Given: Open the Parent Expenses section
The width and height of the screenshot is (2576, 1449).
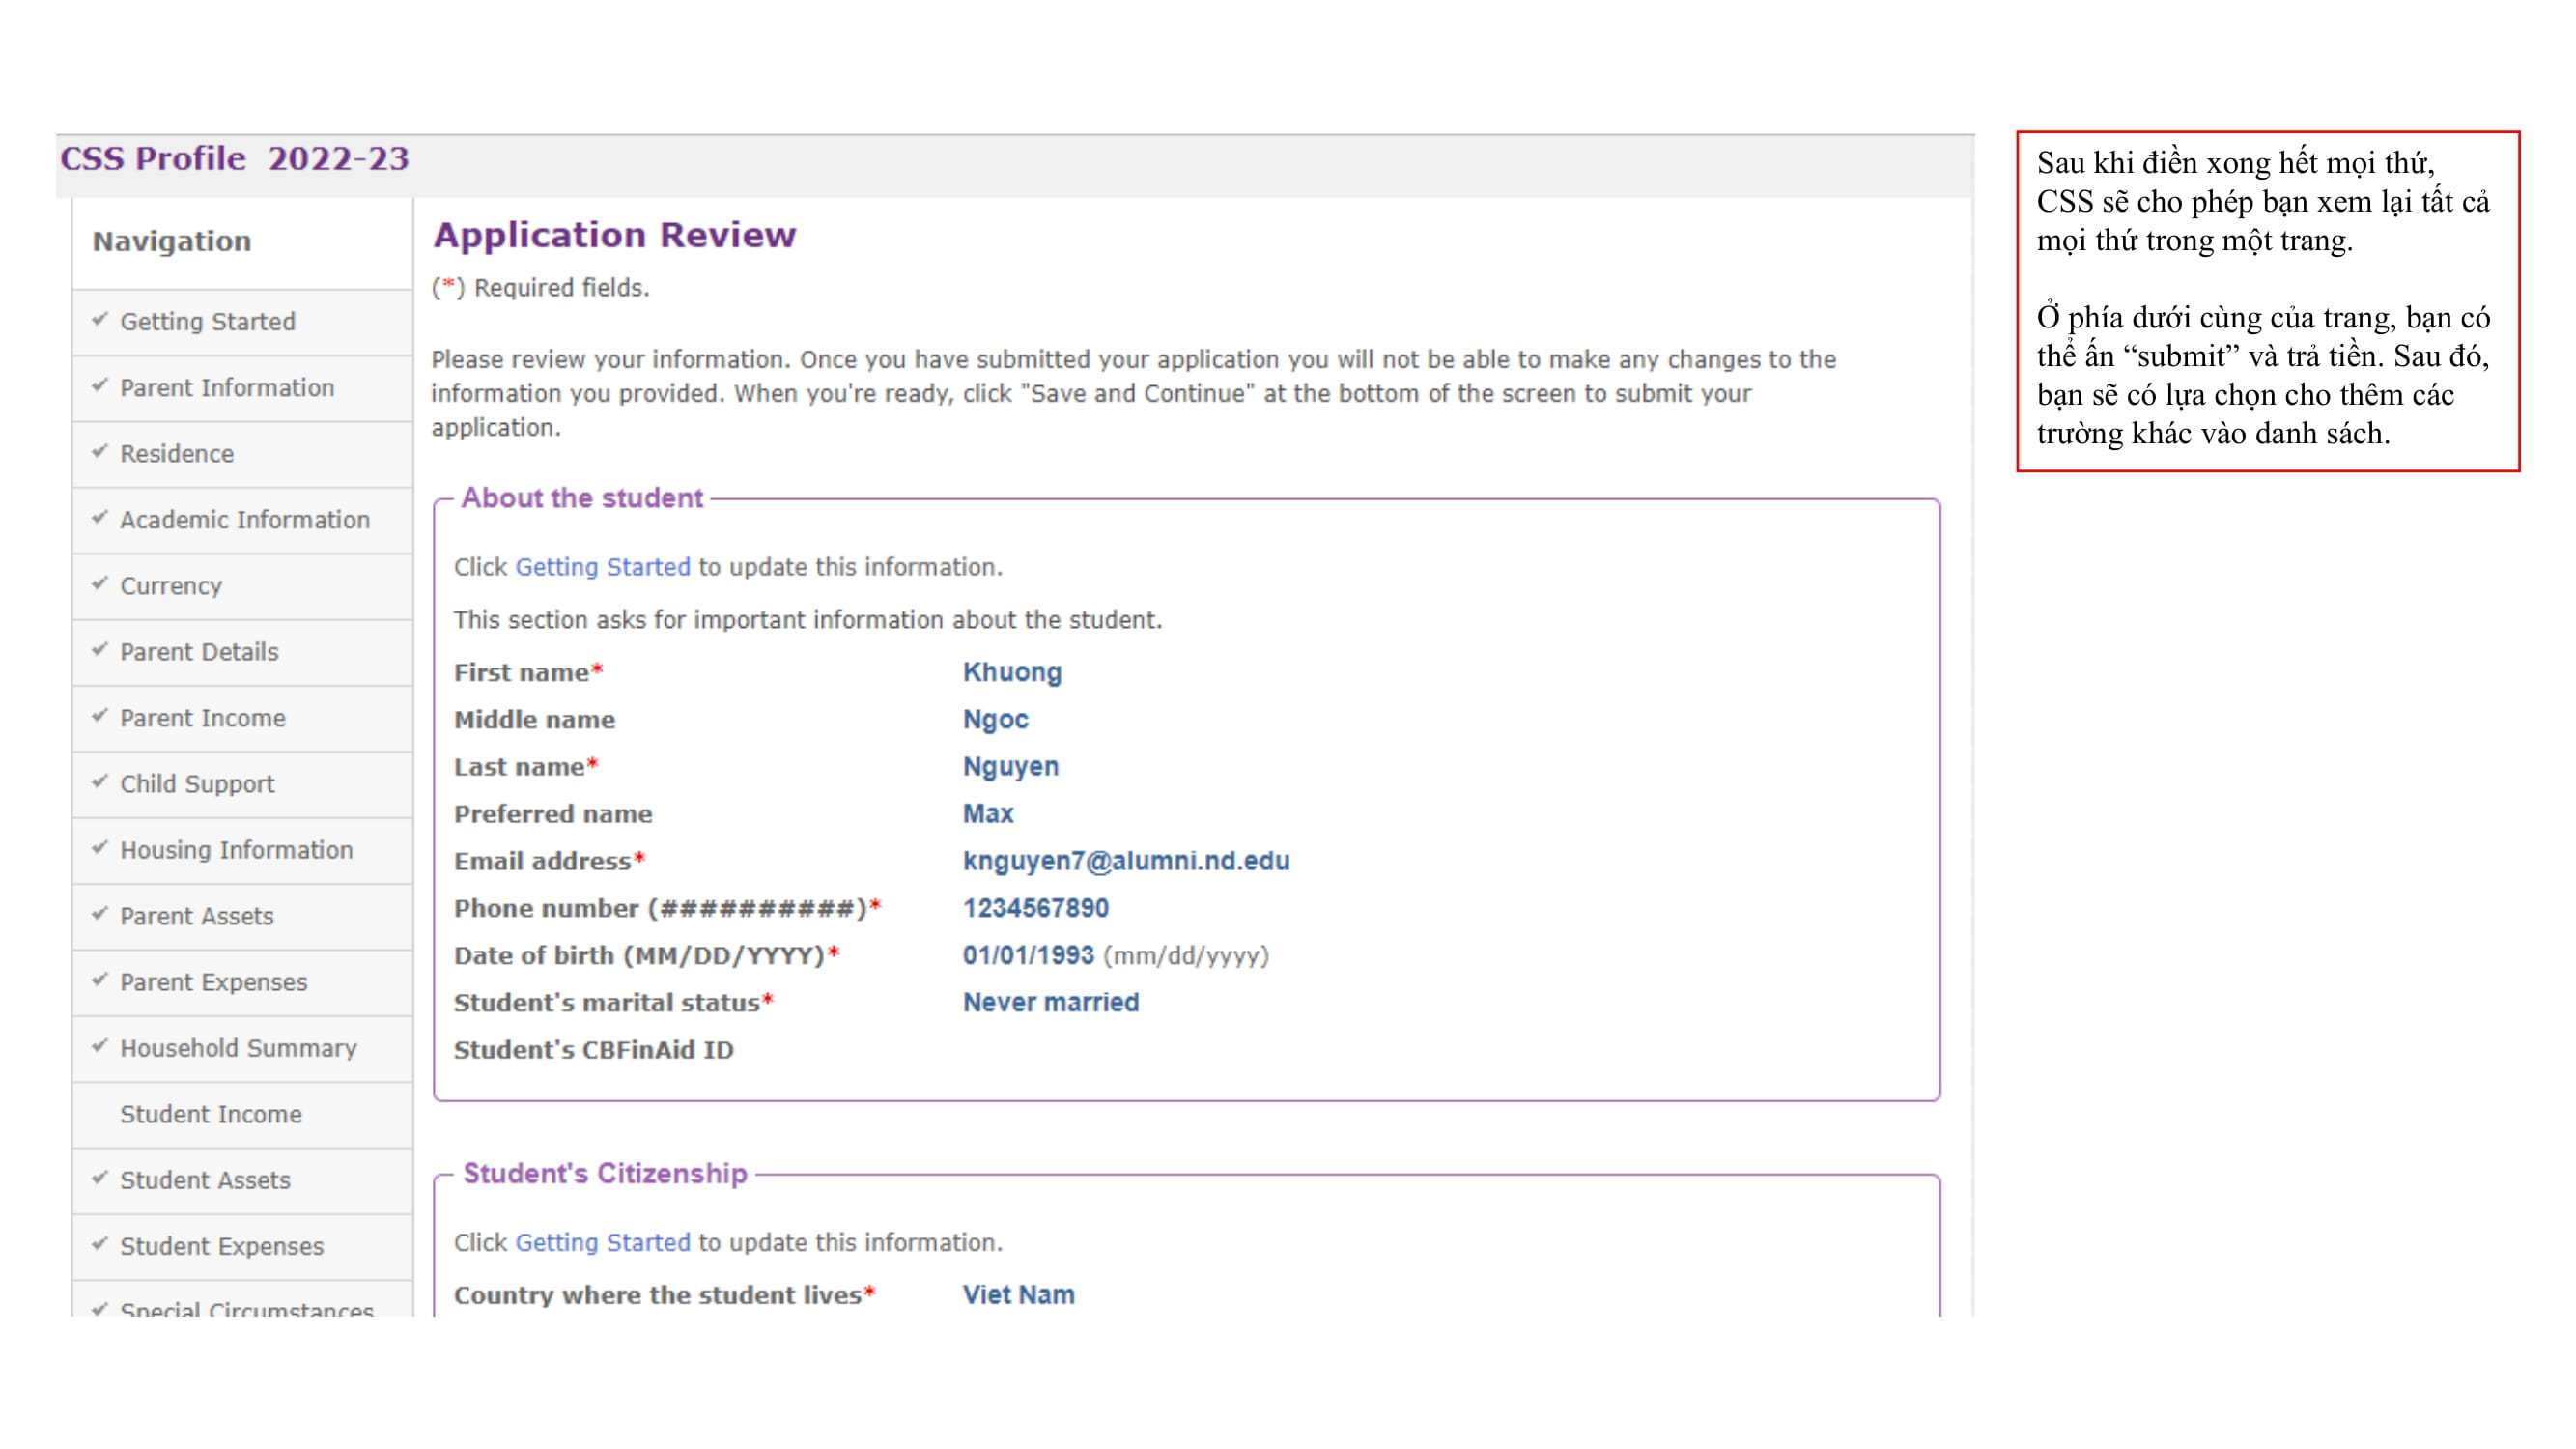Looking at the screenshot, I should (214, 982).
